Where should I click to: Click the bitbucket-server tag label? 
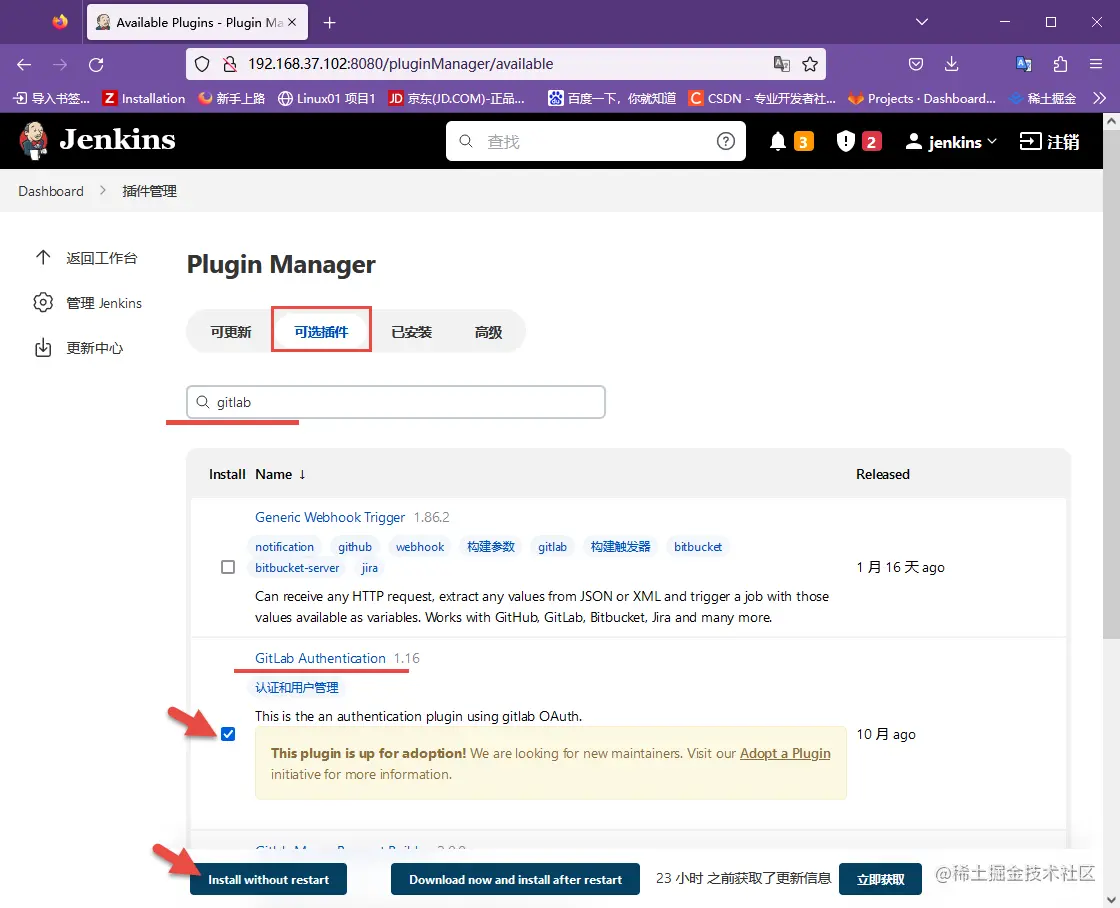pos(297,568)
